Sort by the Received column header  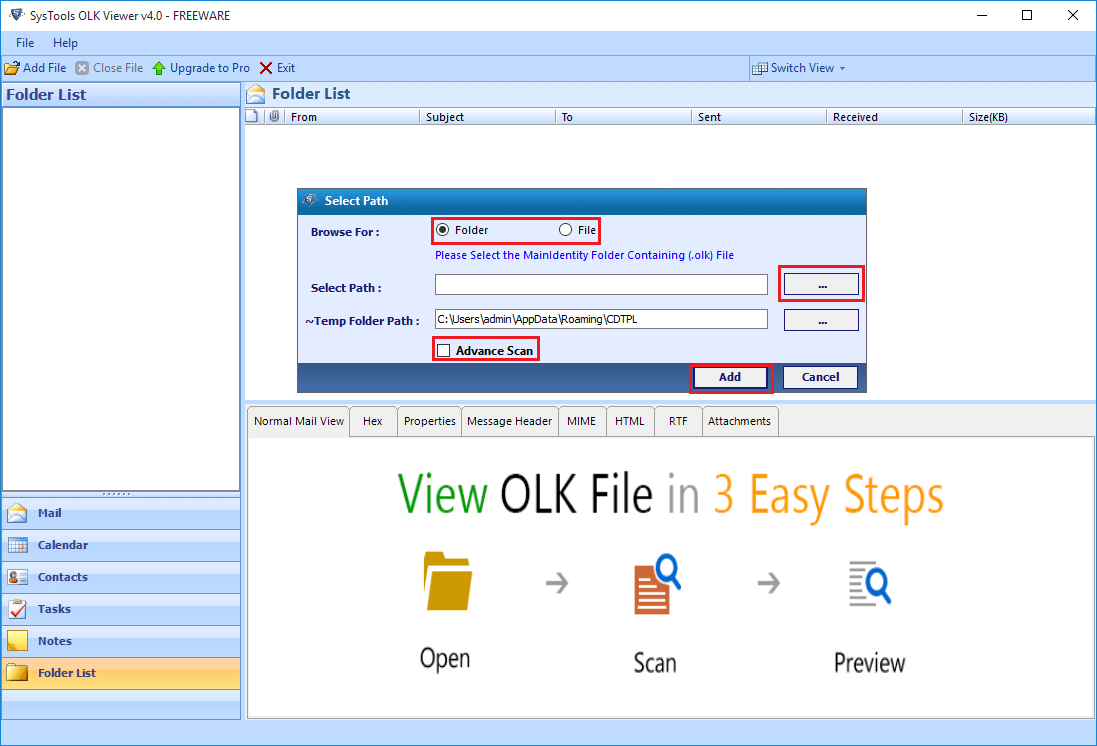[895, 117]
